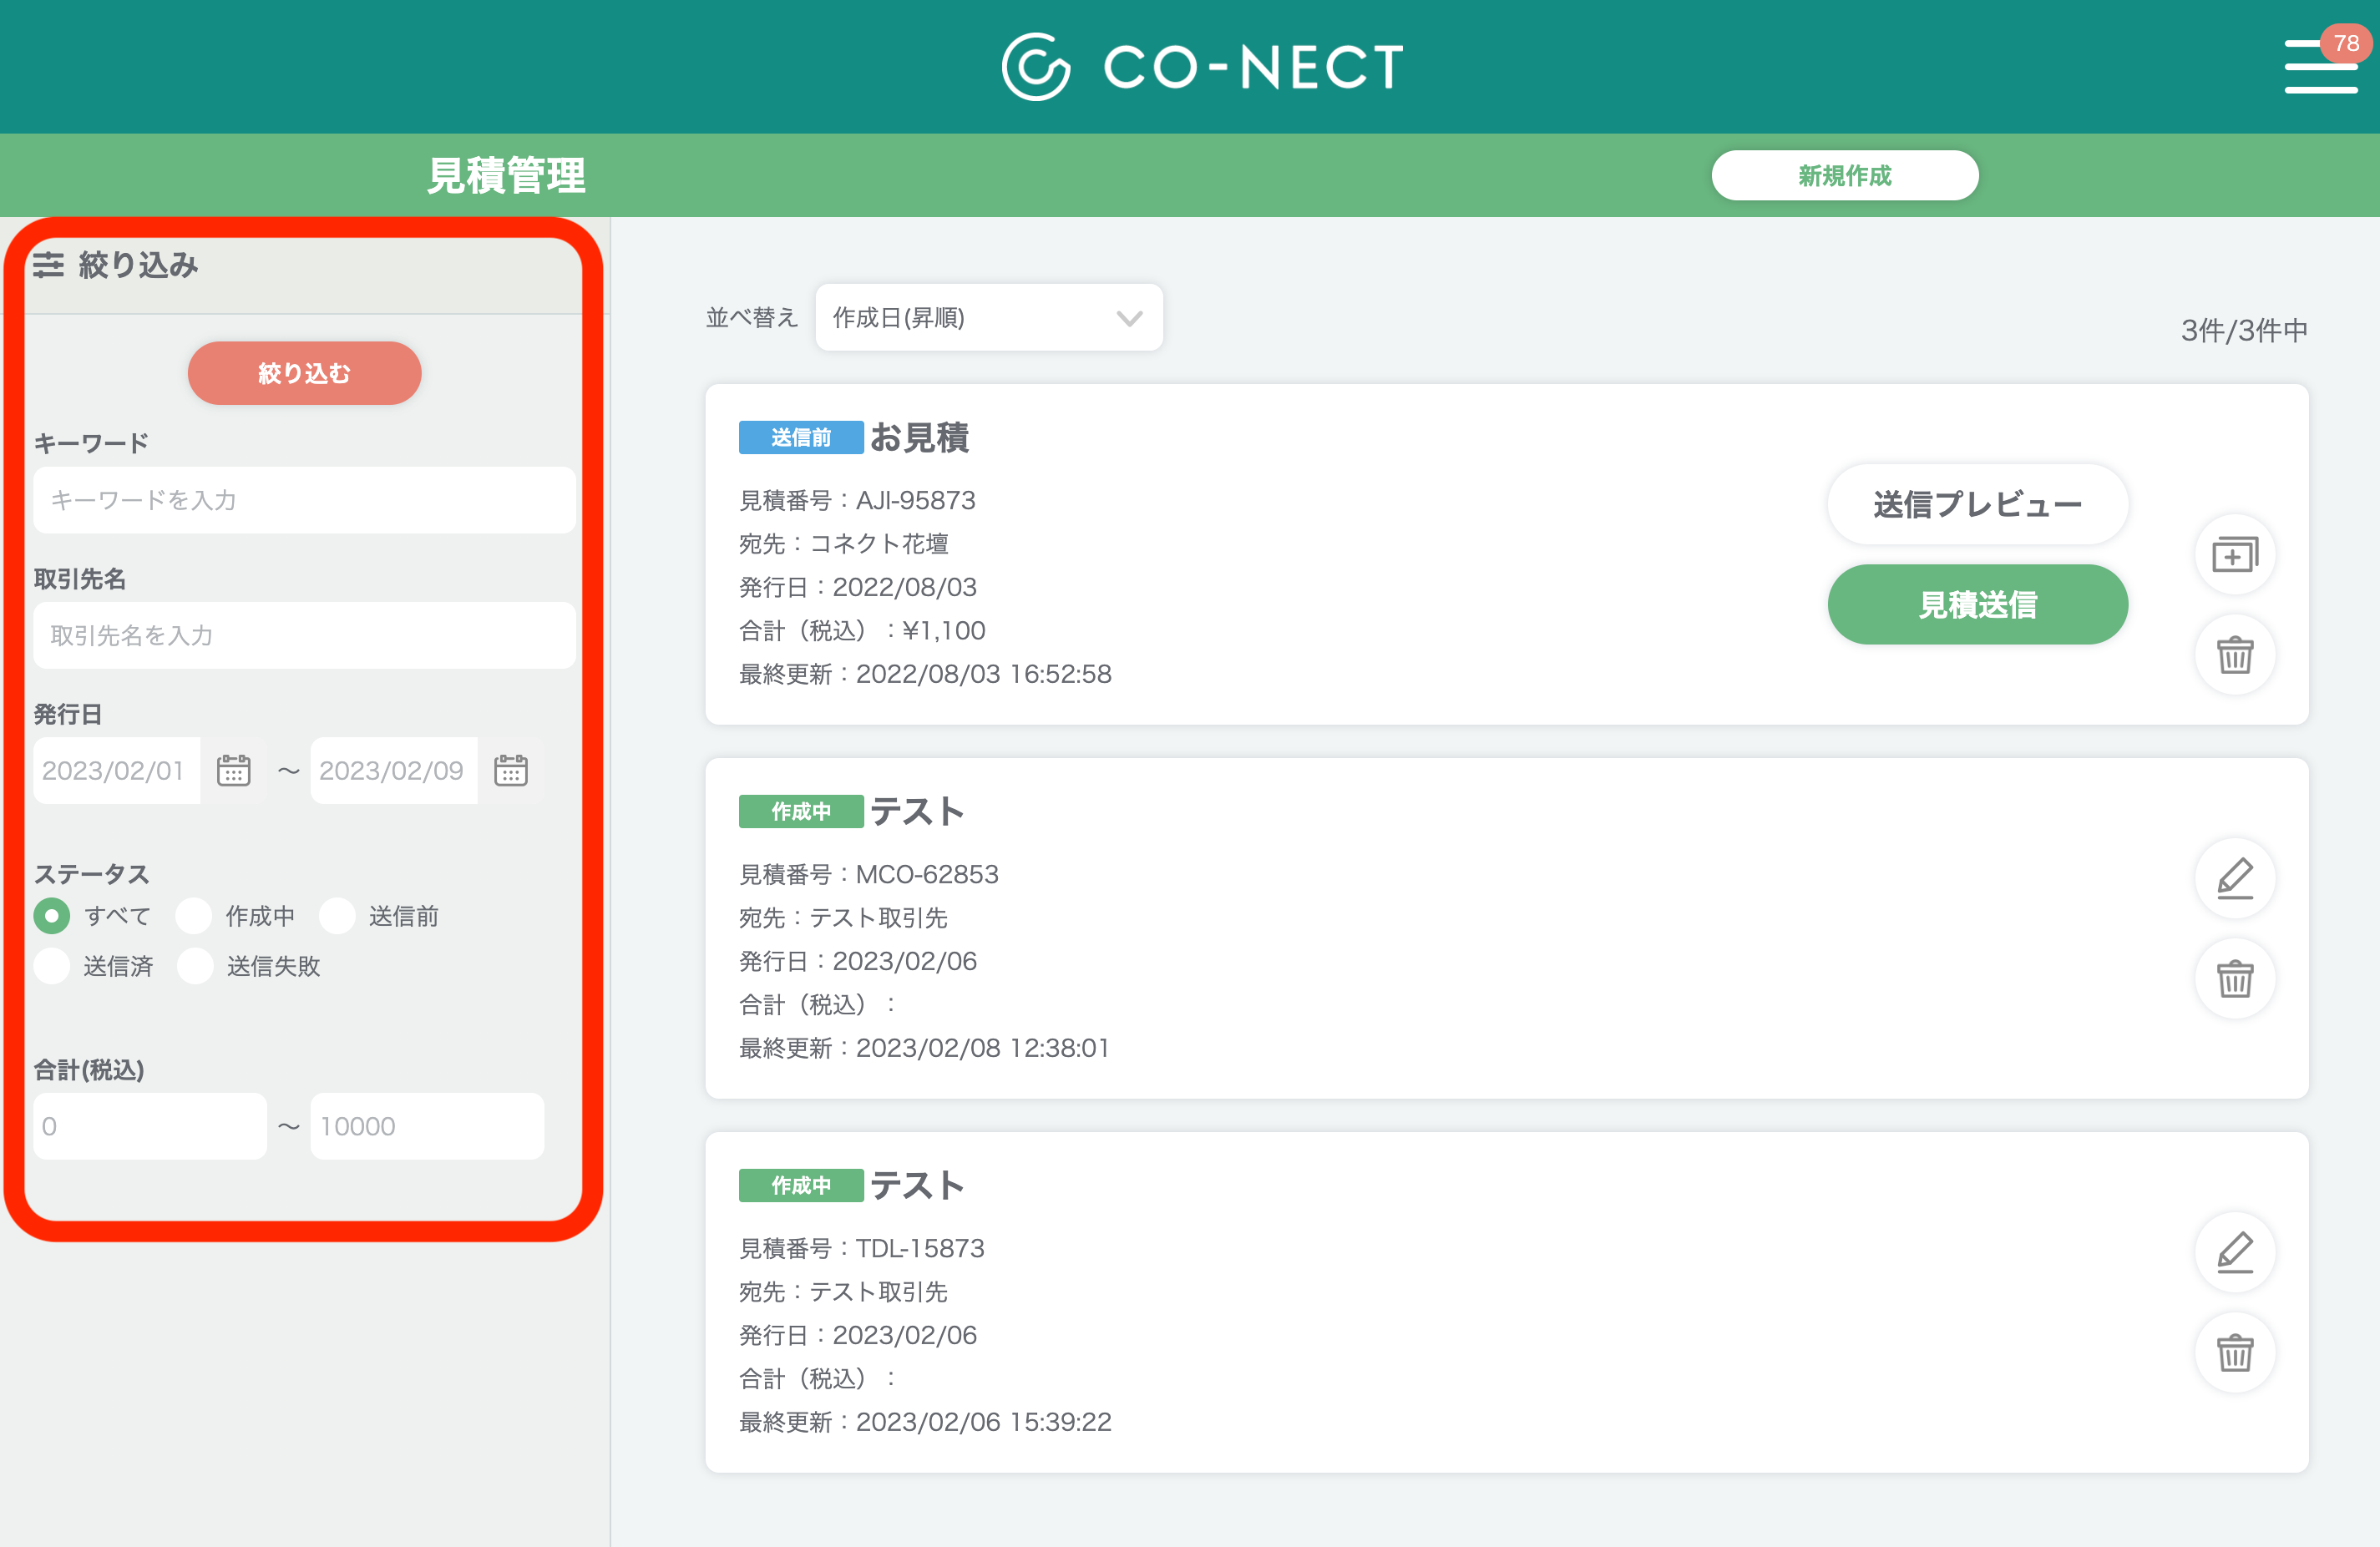Choose the 送信失敗 status filter
The image size is (2380, 1547).
pos(196,966)
